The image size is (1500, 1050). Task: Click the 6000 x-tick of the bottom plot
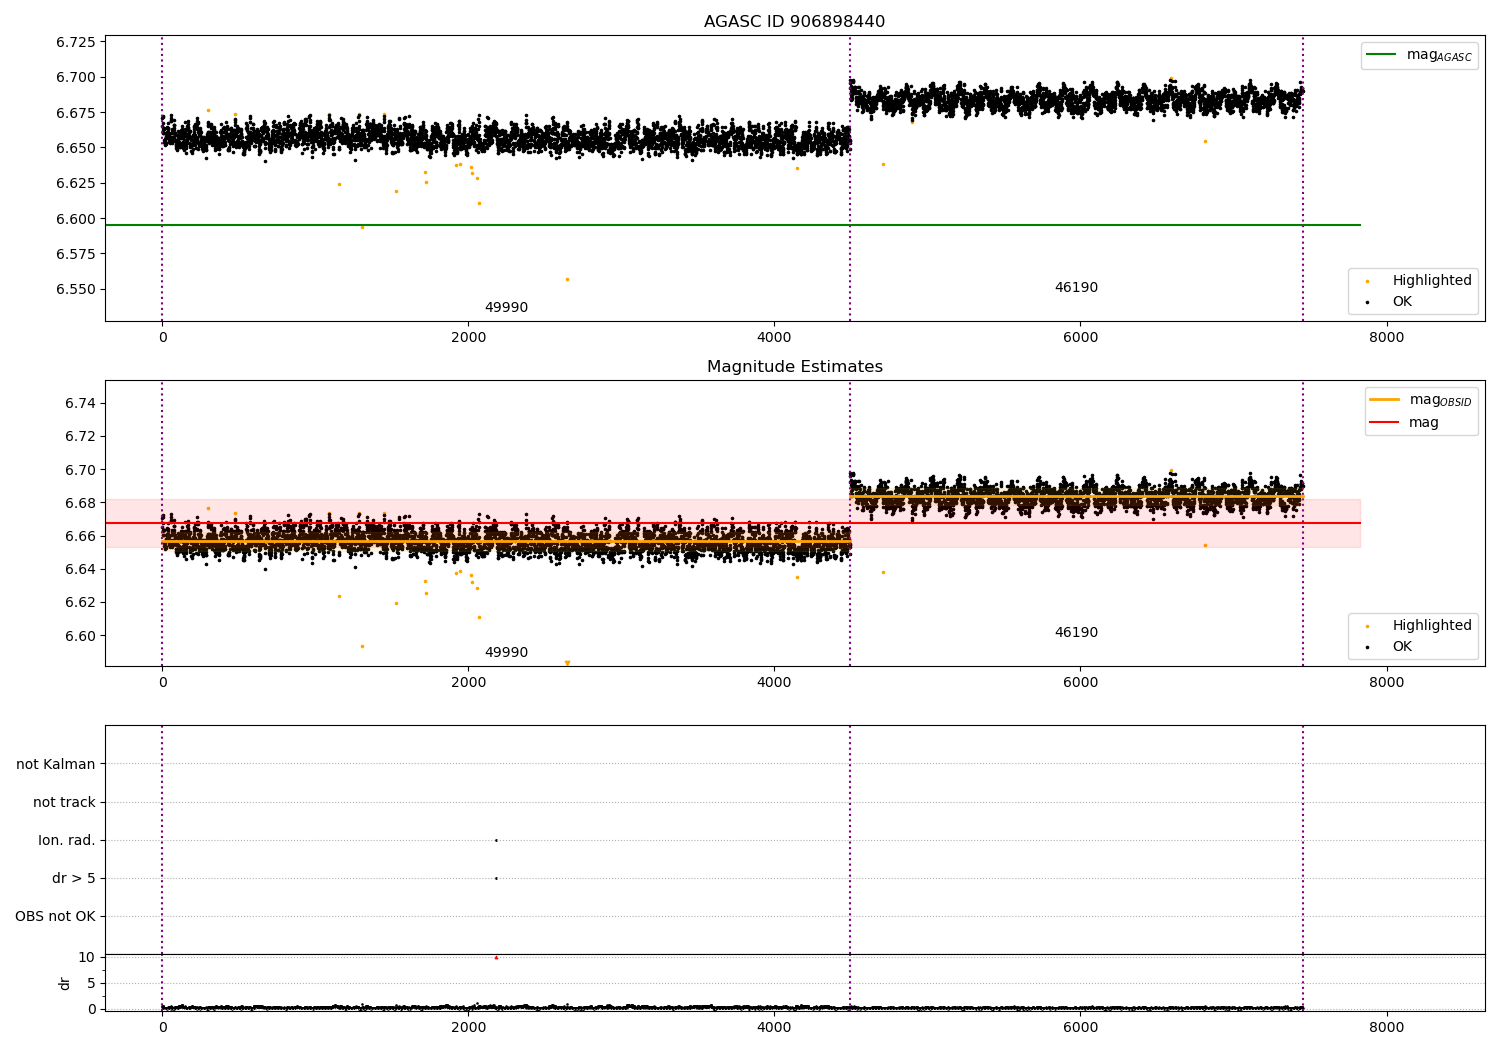tap(1080, 1027)
